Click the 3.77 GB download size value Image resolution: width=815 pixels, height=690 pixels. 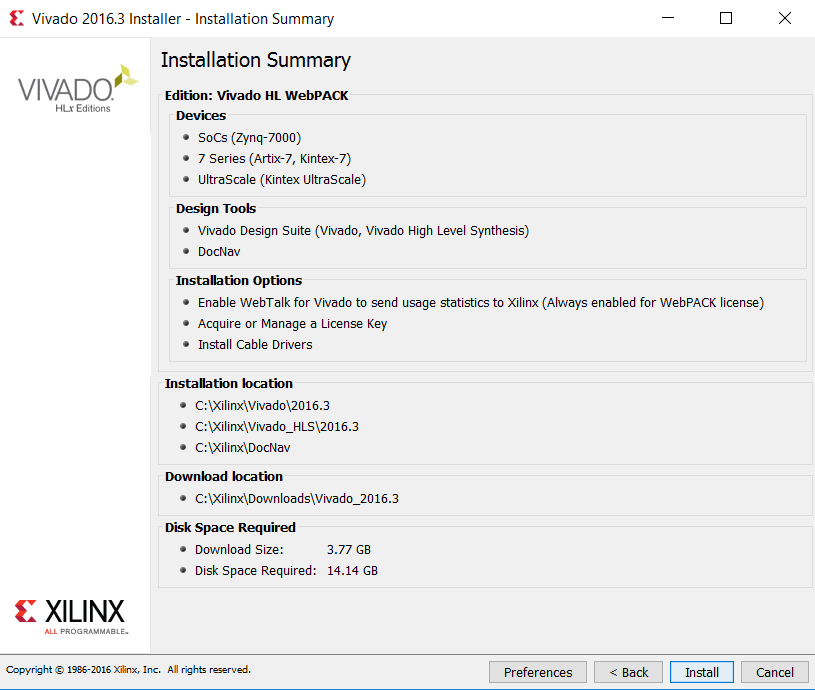pyautogui.click(x=349, y=550)
